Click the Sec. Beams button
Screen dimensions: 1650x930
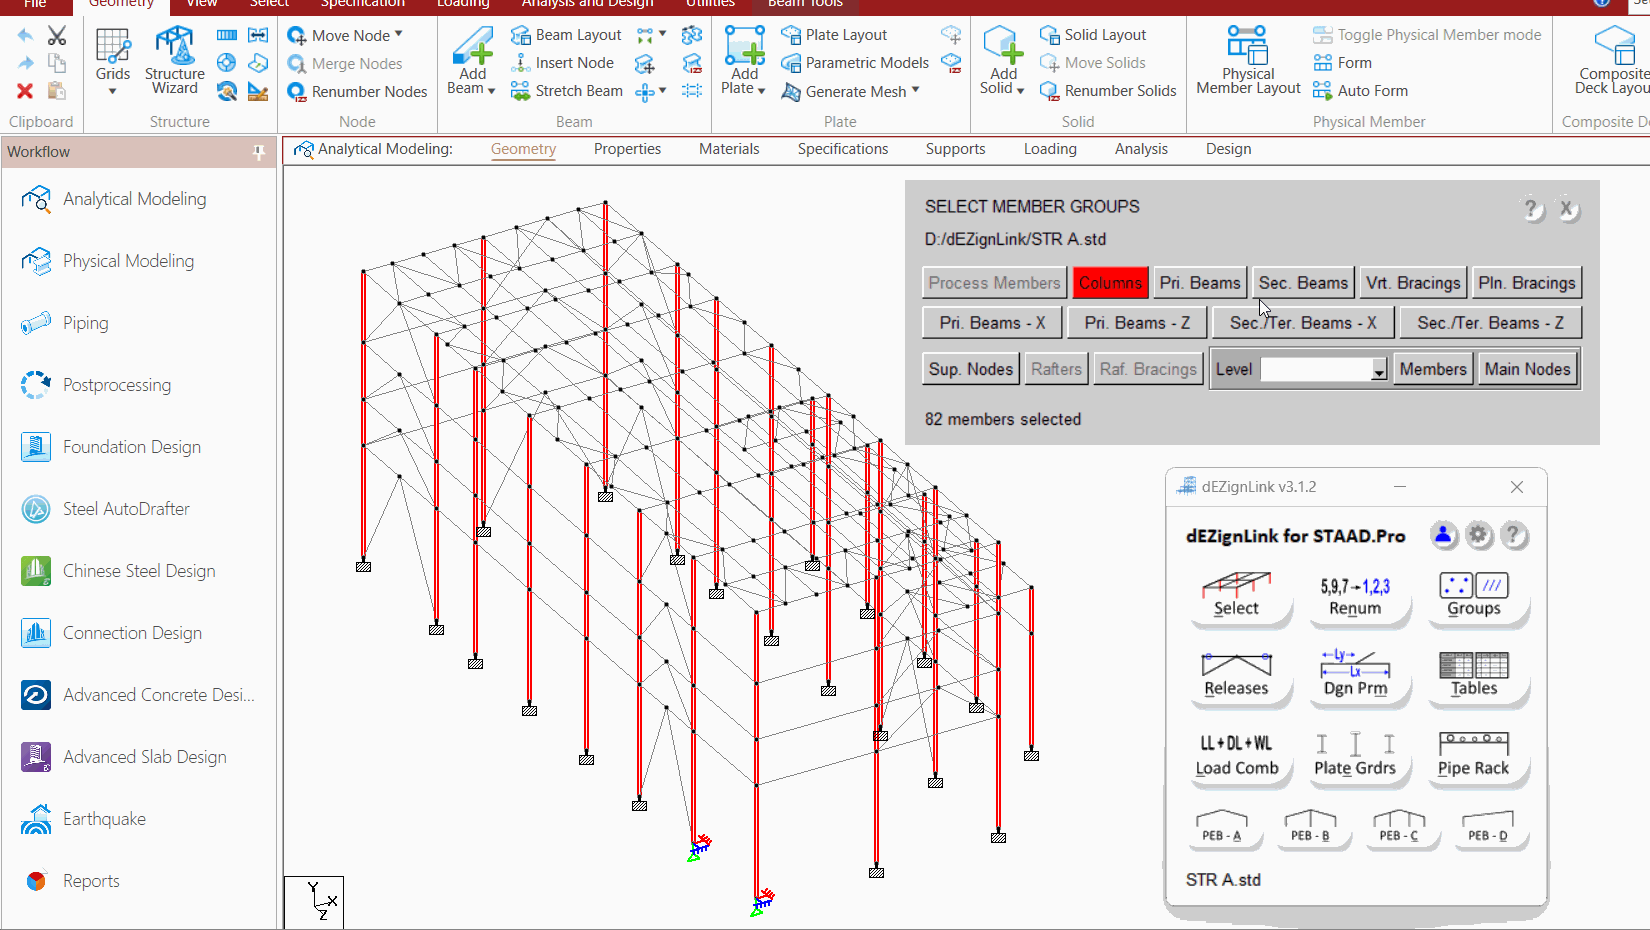click(x=1303, y=283)
